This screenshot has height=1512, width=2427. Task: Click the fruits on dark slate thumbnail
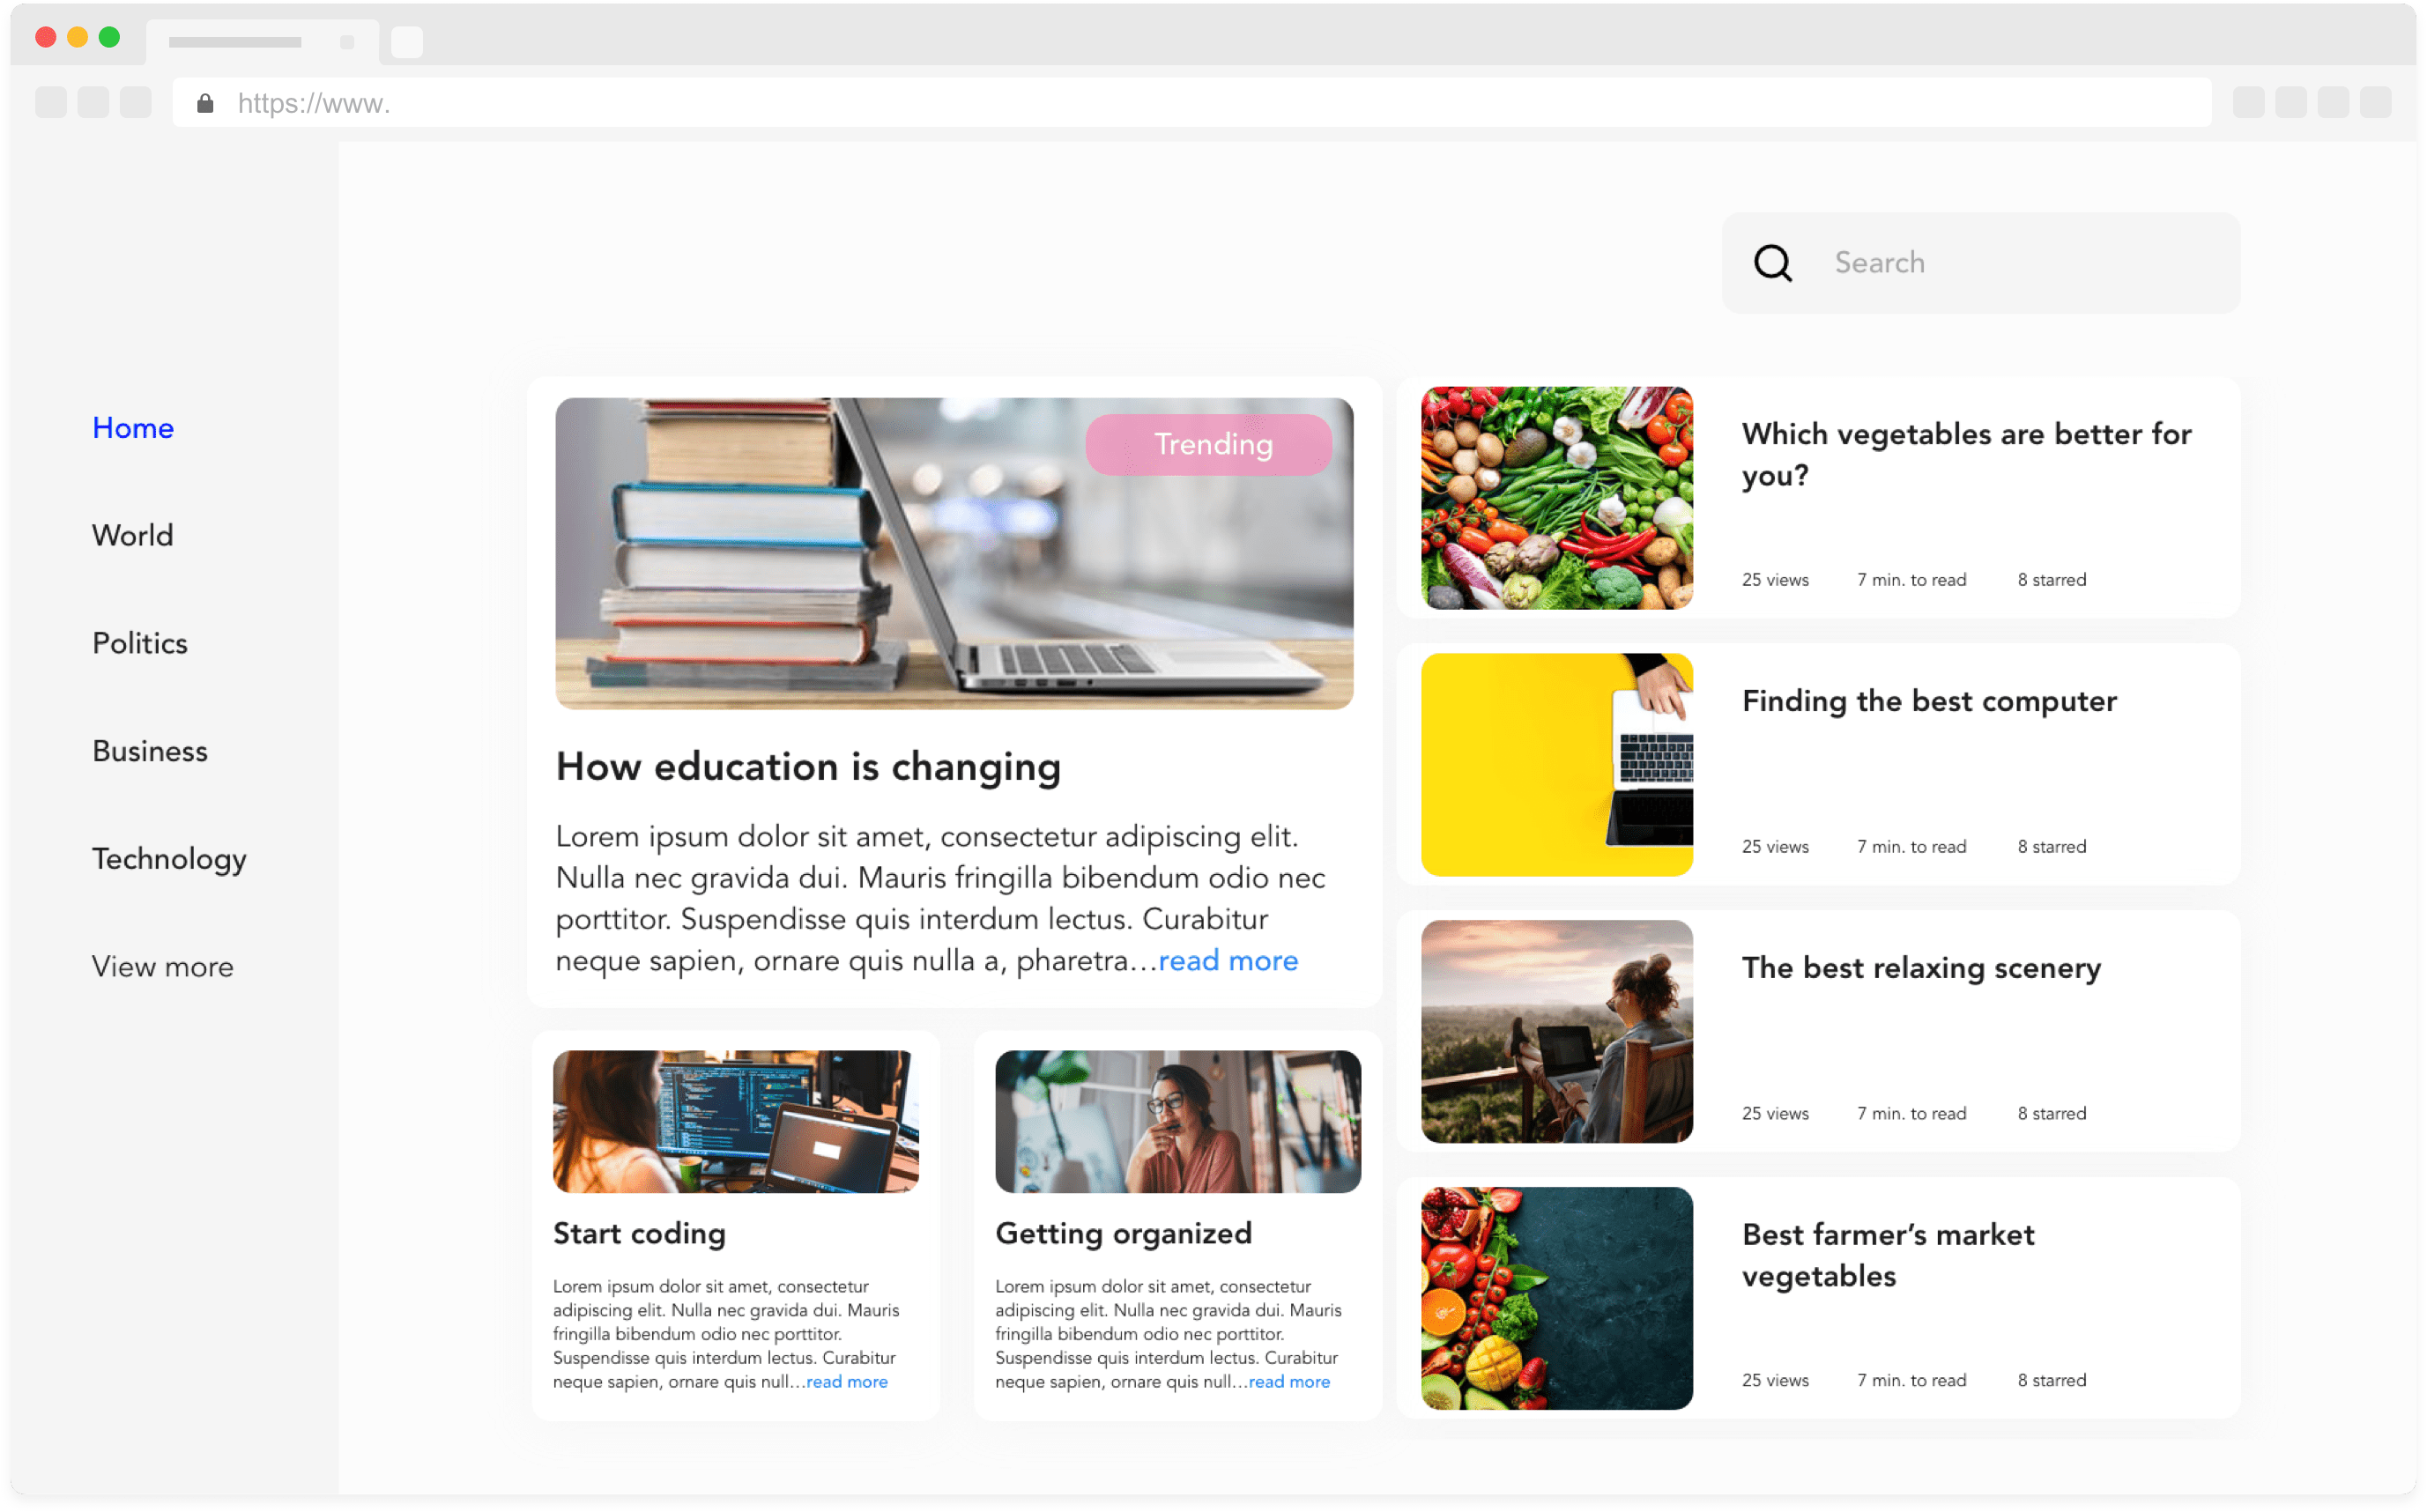click(1557, 1299)
